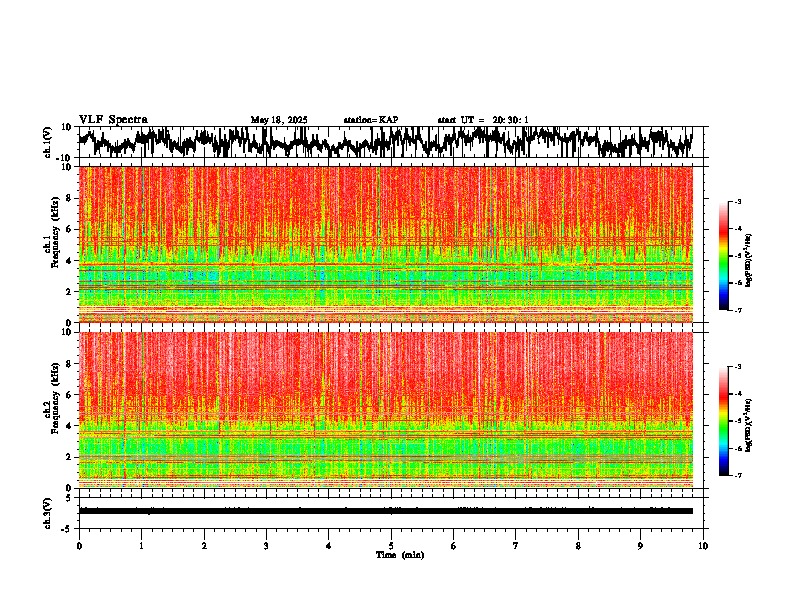Click the ch.2 "Frequency (kHz)" axis label
The width and height of the screenshot is (792, 612).
[56, 398]
